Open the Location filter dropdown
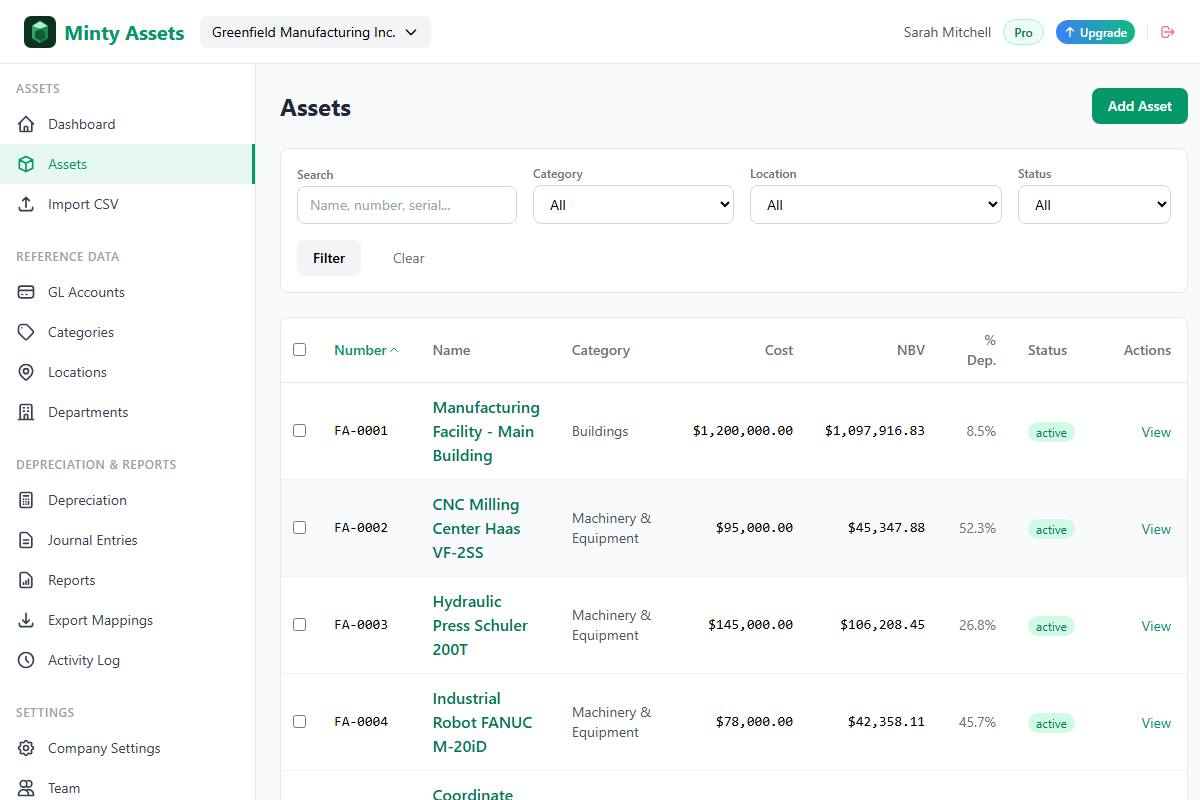 876,204
